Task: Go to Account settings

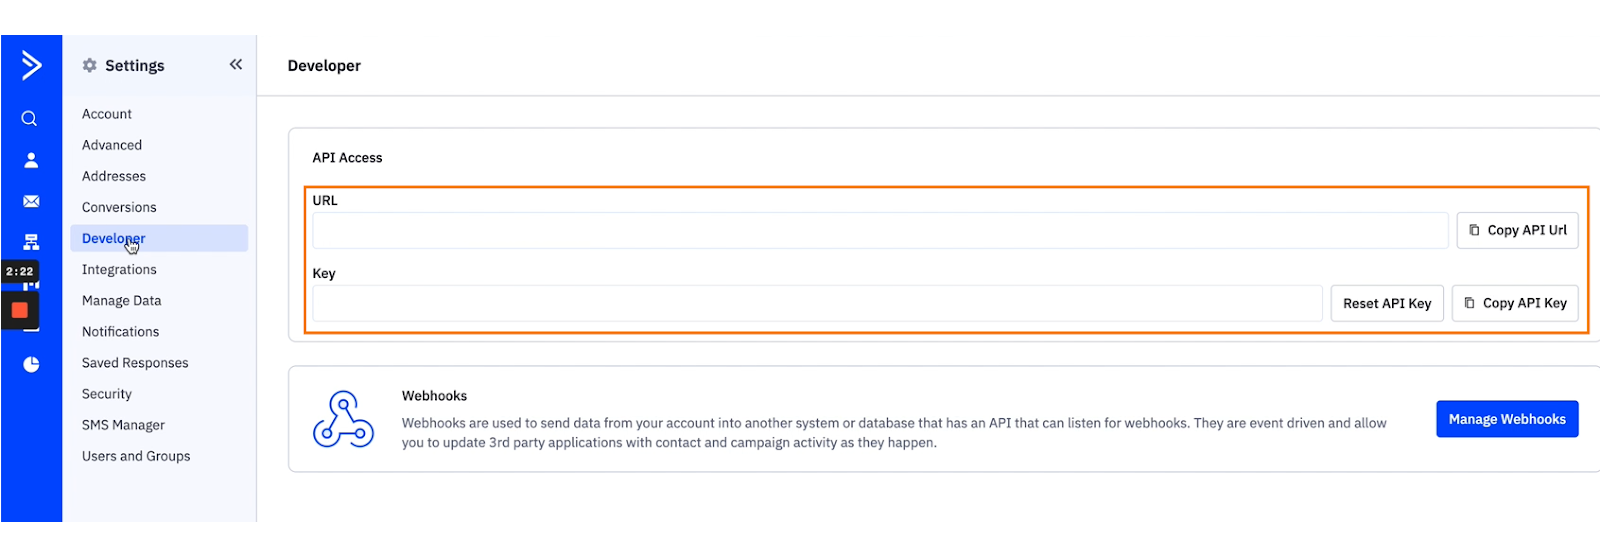Action: [107, 114]
